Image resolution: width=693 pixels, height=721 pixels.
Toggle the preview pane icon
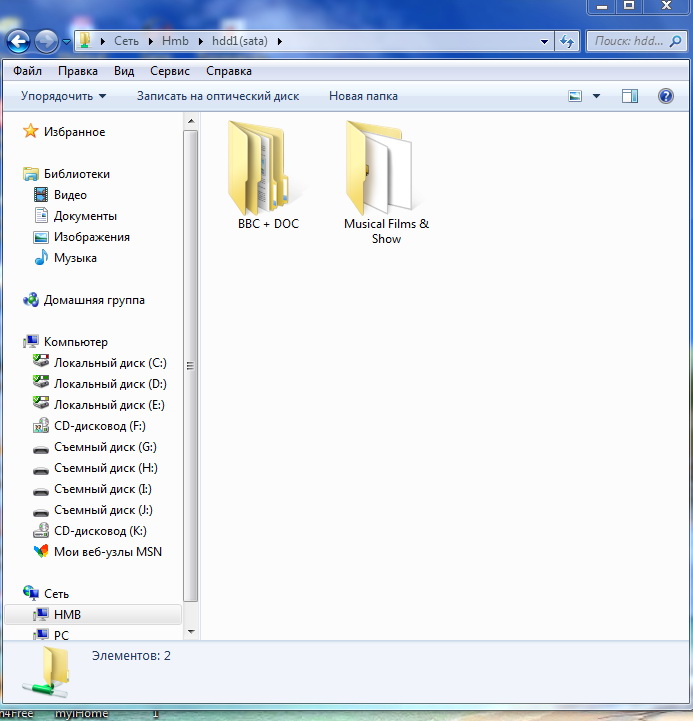point(630,96)
